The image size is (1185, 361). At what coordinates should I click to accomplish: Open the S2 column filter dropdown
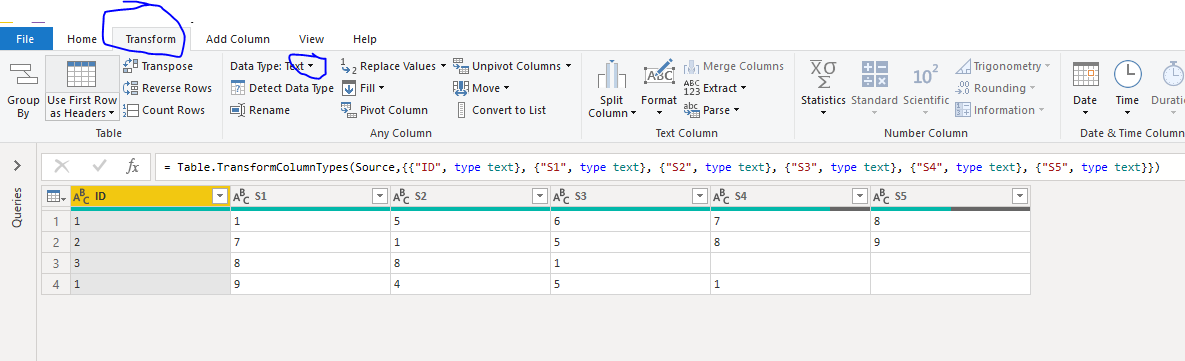point(540,196)
